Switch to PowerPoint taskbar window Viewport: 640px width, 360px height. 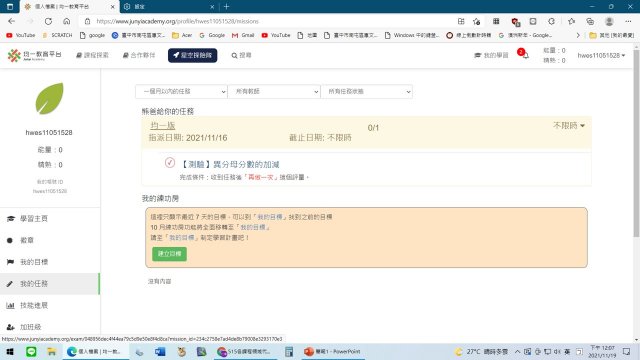(333, 351)
